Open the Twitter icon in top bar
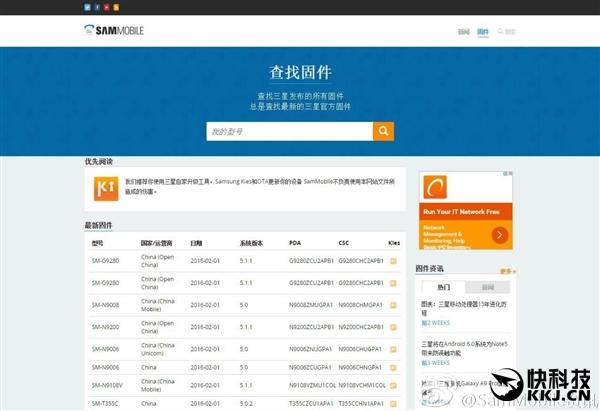The height and width of the screenshot is (411, 600). [x=87, y=7]
